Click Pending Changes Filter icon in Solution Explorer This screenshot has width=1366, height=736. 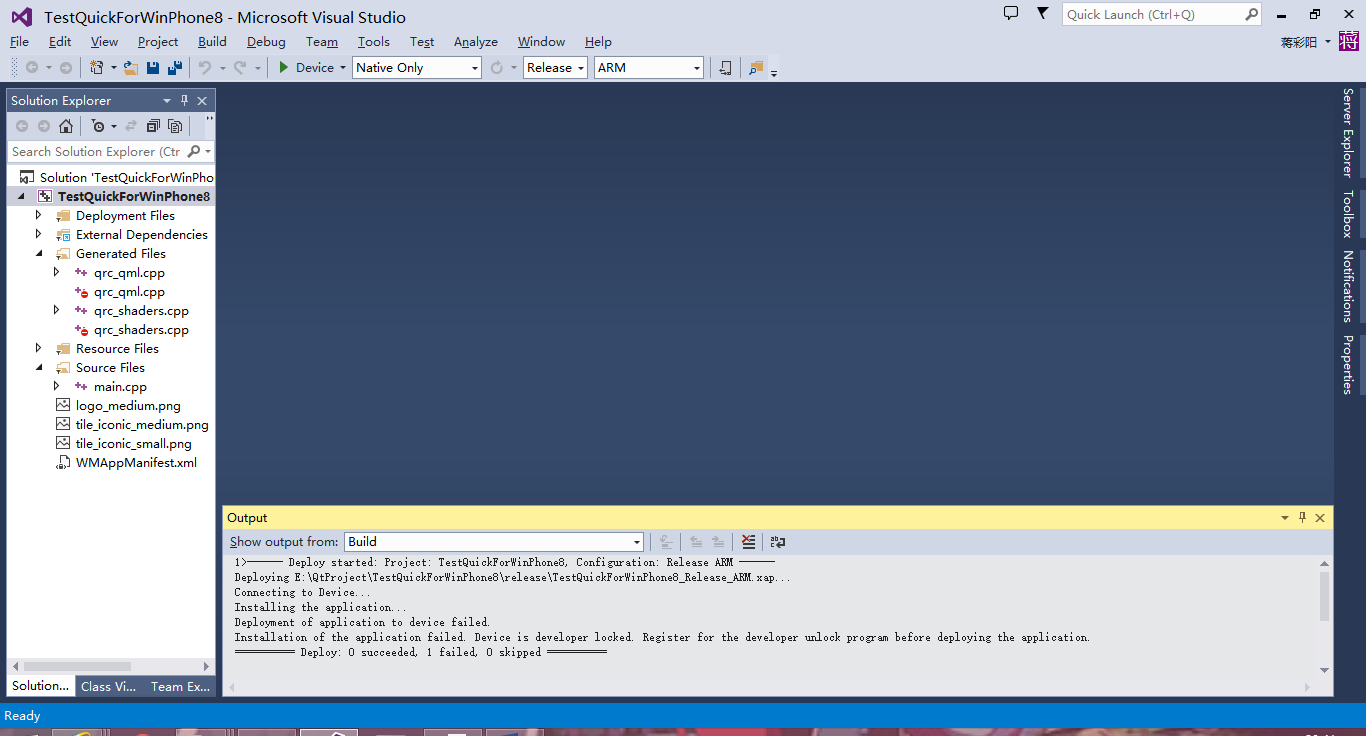click(98, 126)
